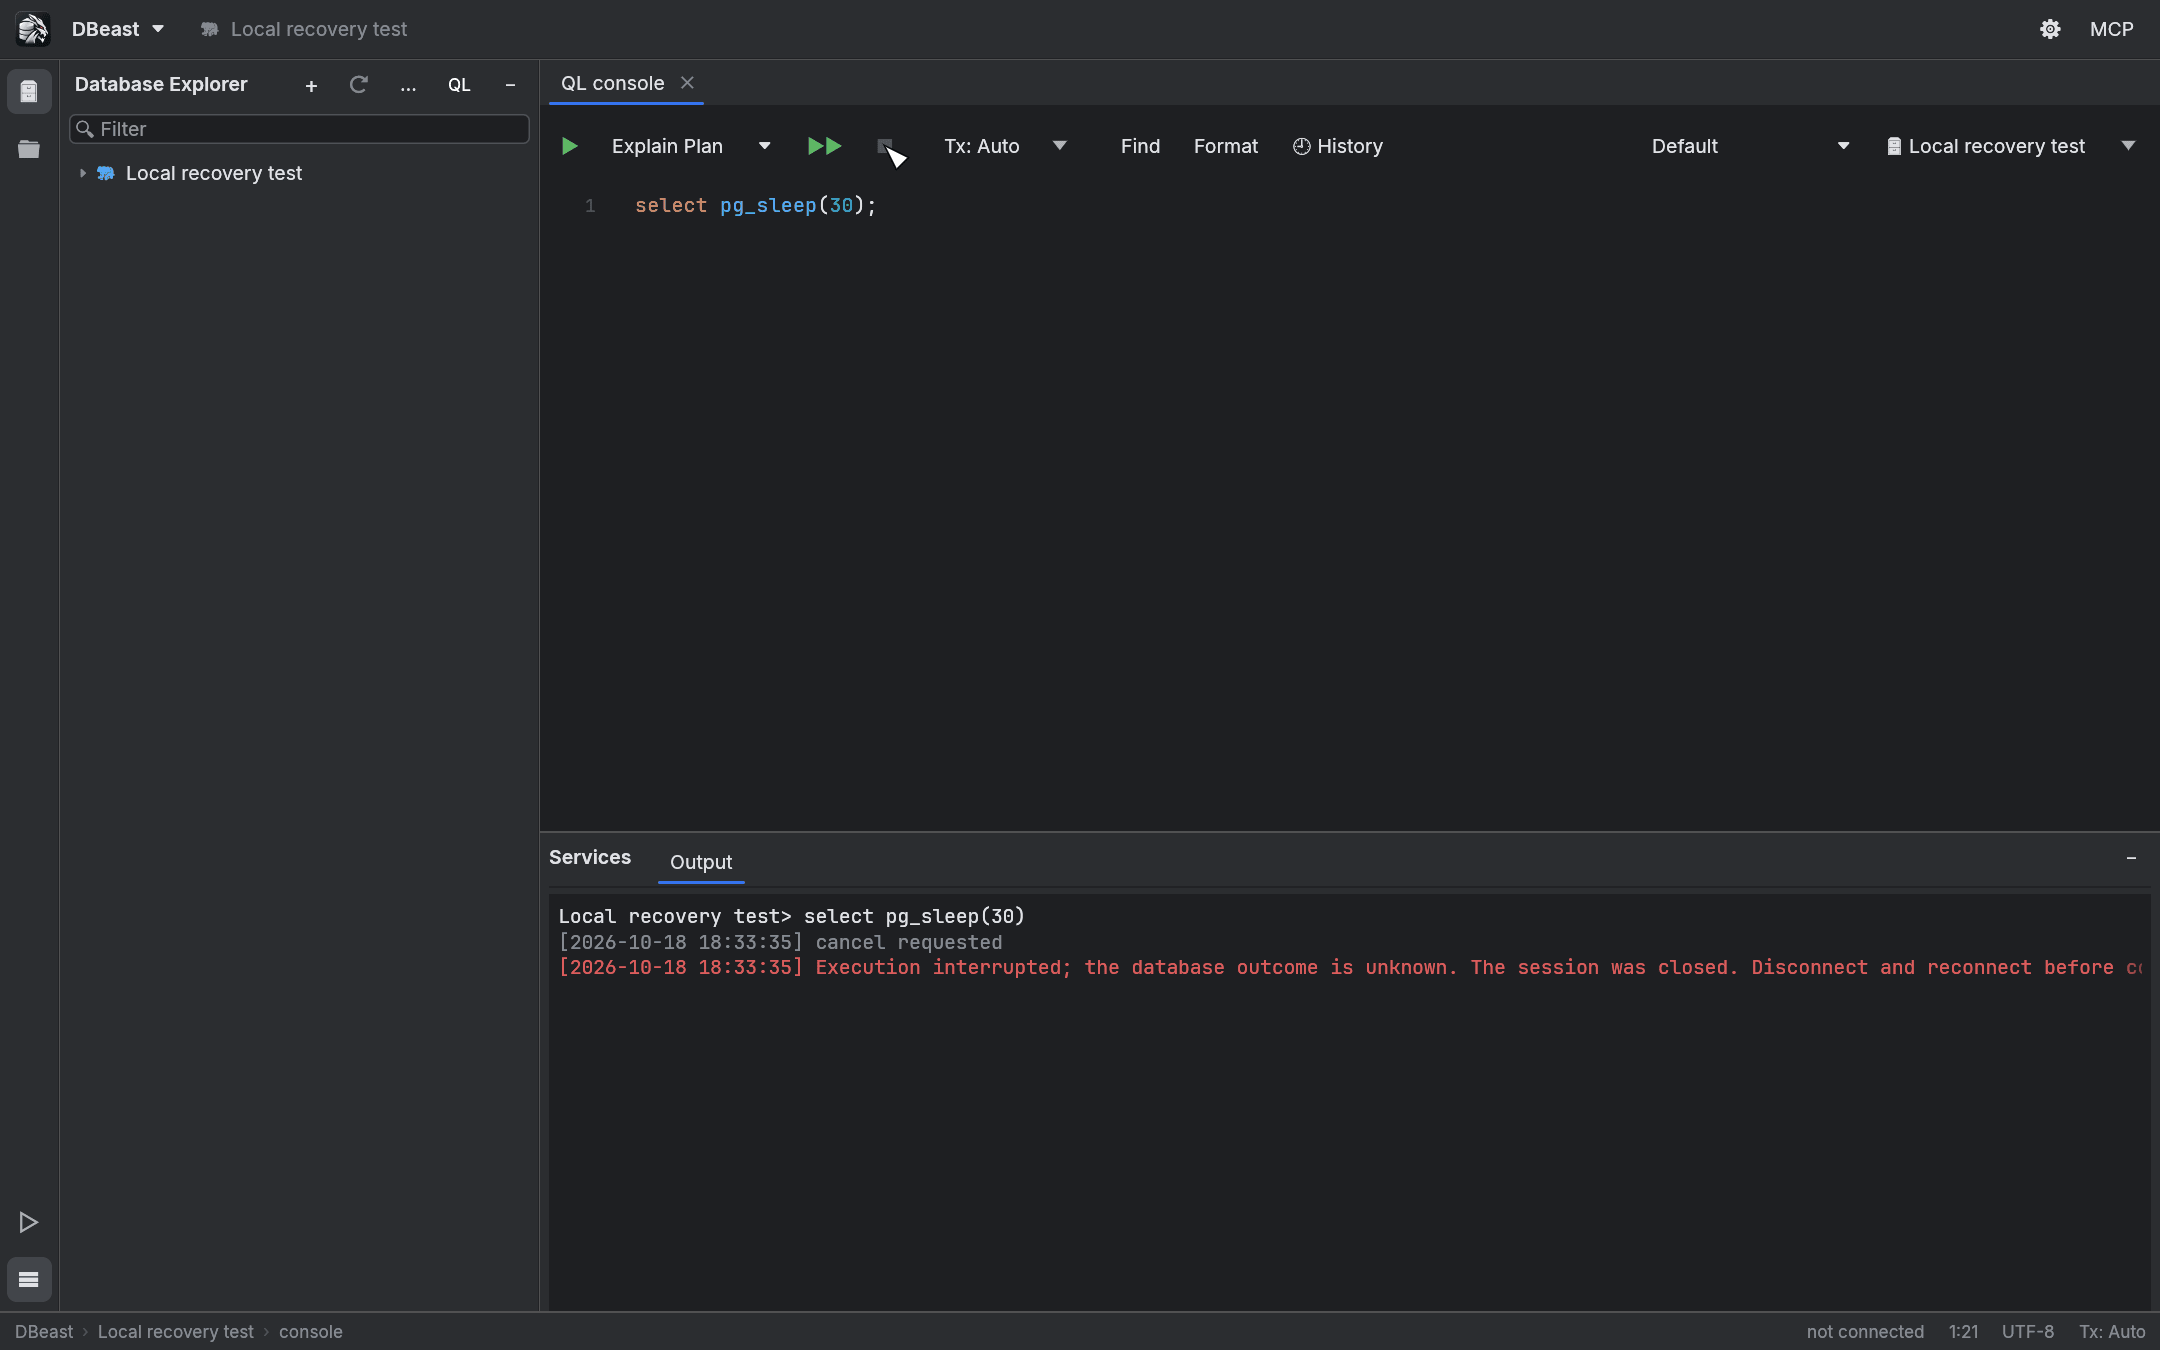The height and width of the screenshot is (1350, 2160).
Task: Open the Tx: Auto transaction mode dropdown
Action: pos(1005,146)
